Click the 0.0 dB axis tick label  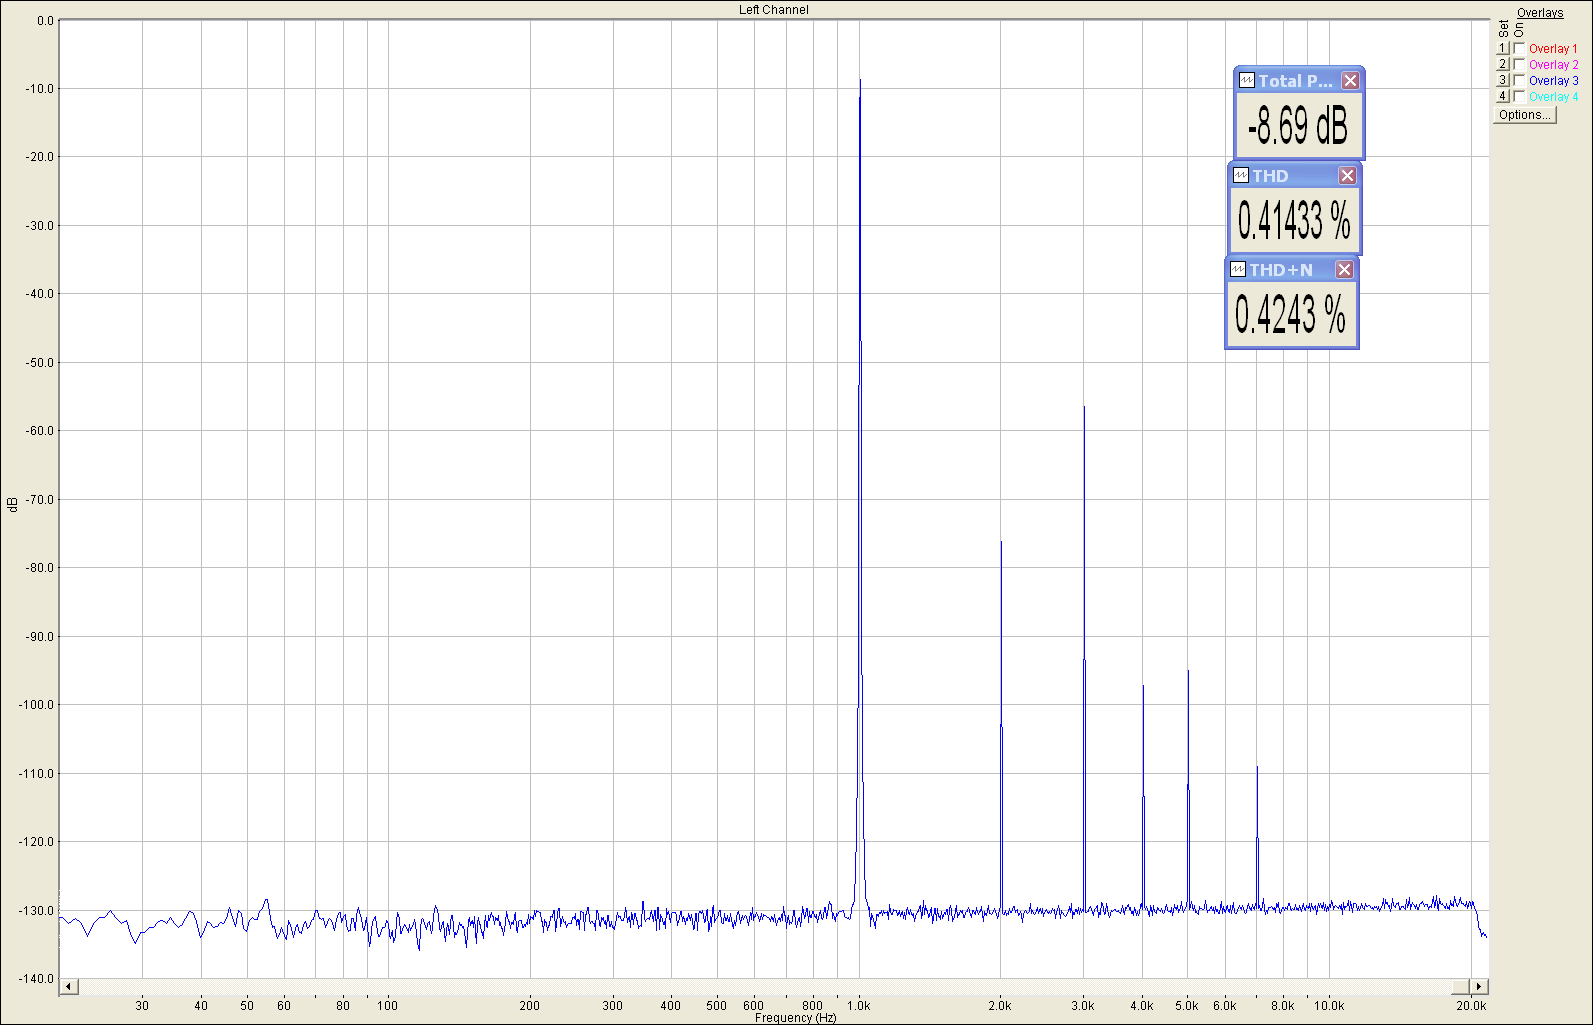coord(45,20)
